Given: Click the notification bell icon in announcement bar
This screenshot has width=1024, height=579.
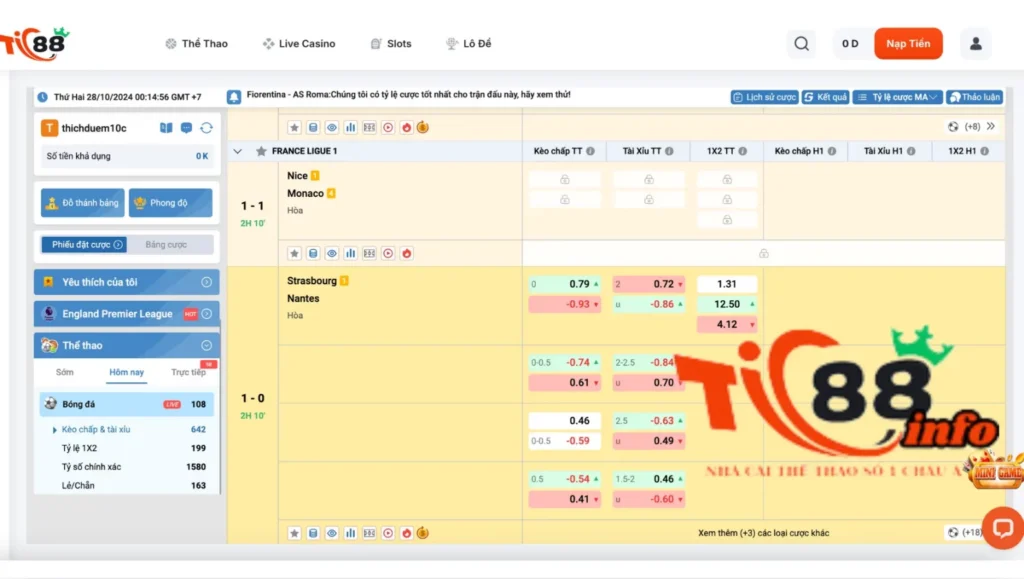Looking at the screenshot, I should [x=234, y=97].
